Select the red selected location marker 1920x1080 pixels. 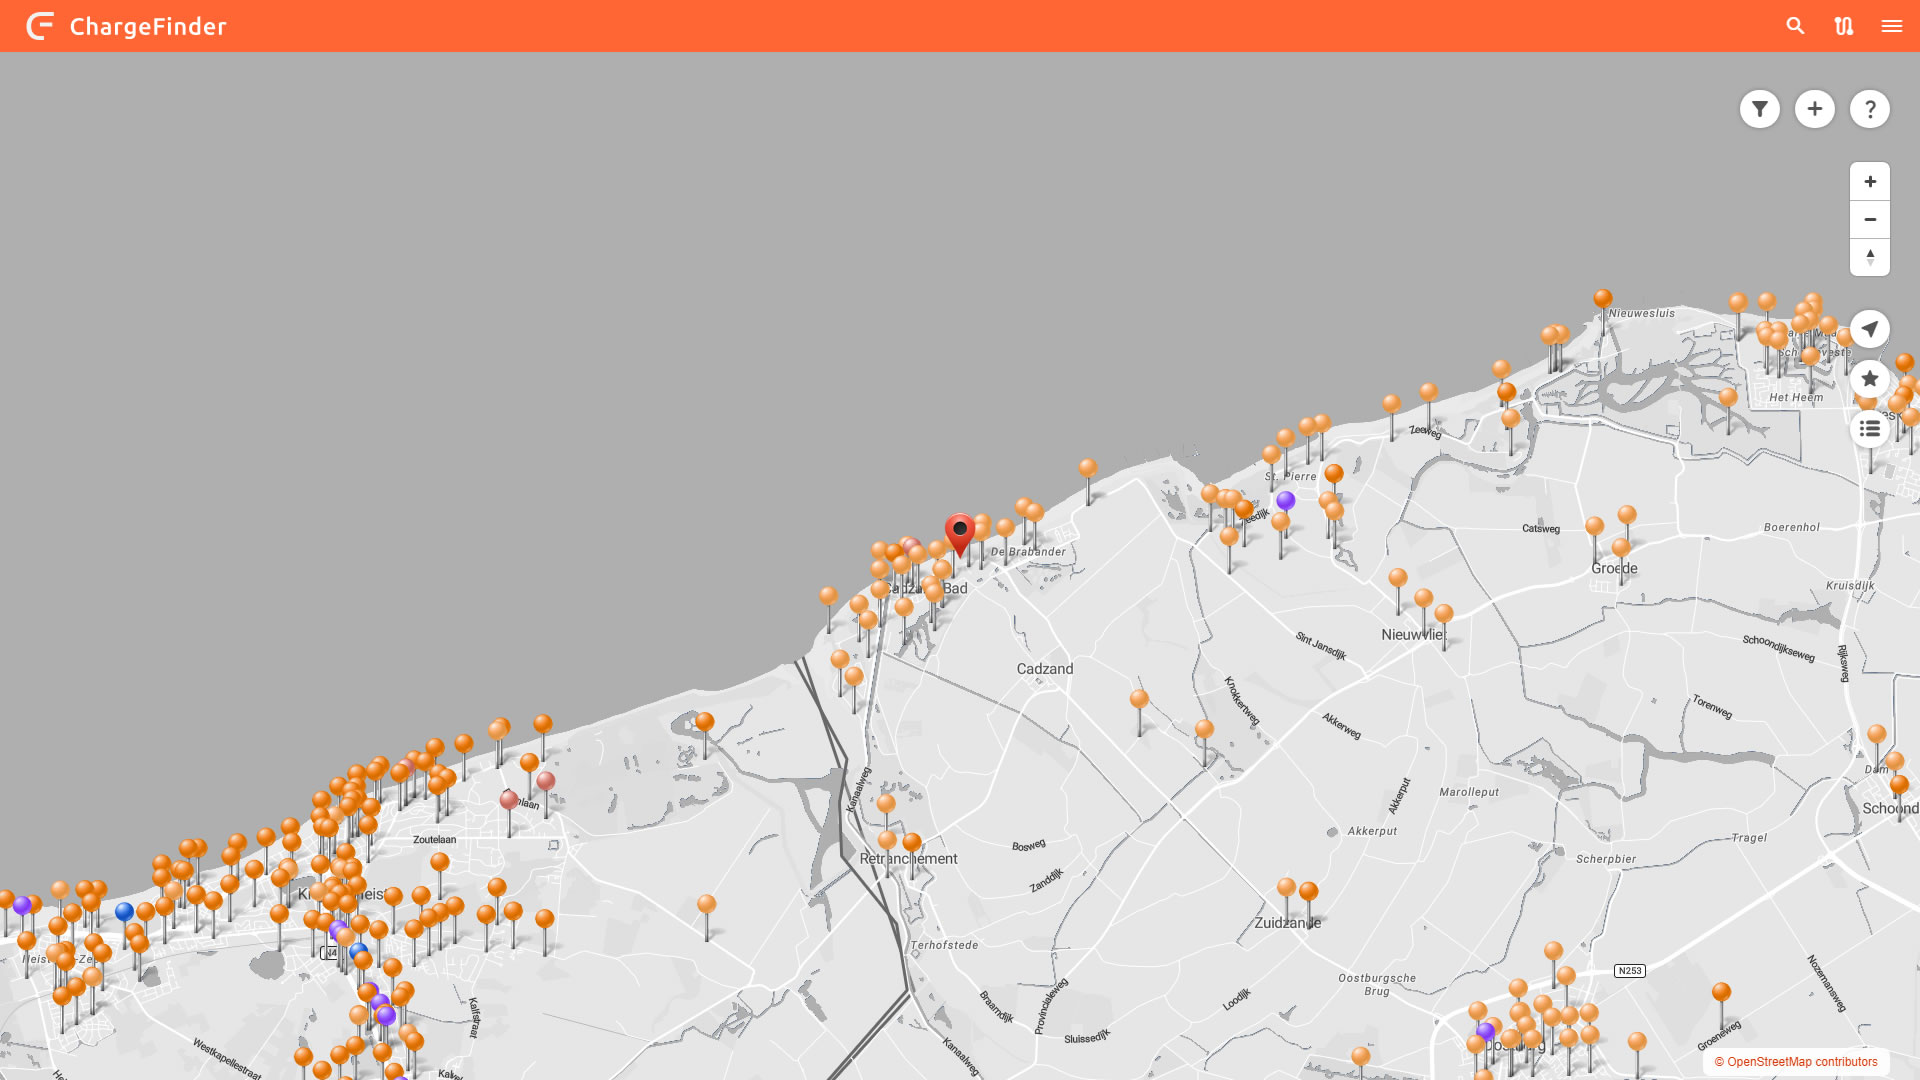(959, 530)
